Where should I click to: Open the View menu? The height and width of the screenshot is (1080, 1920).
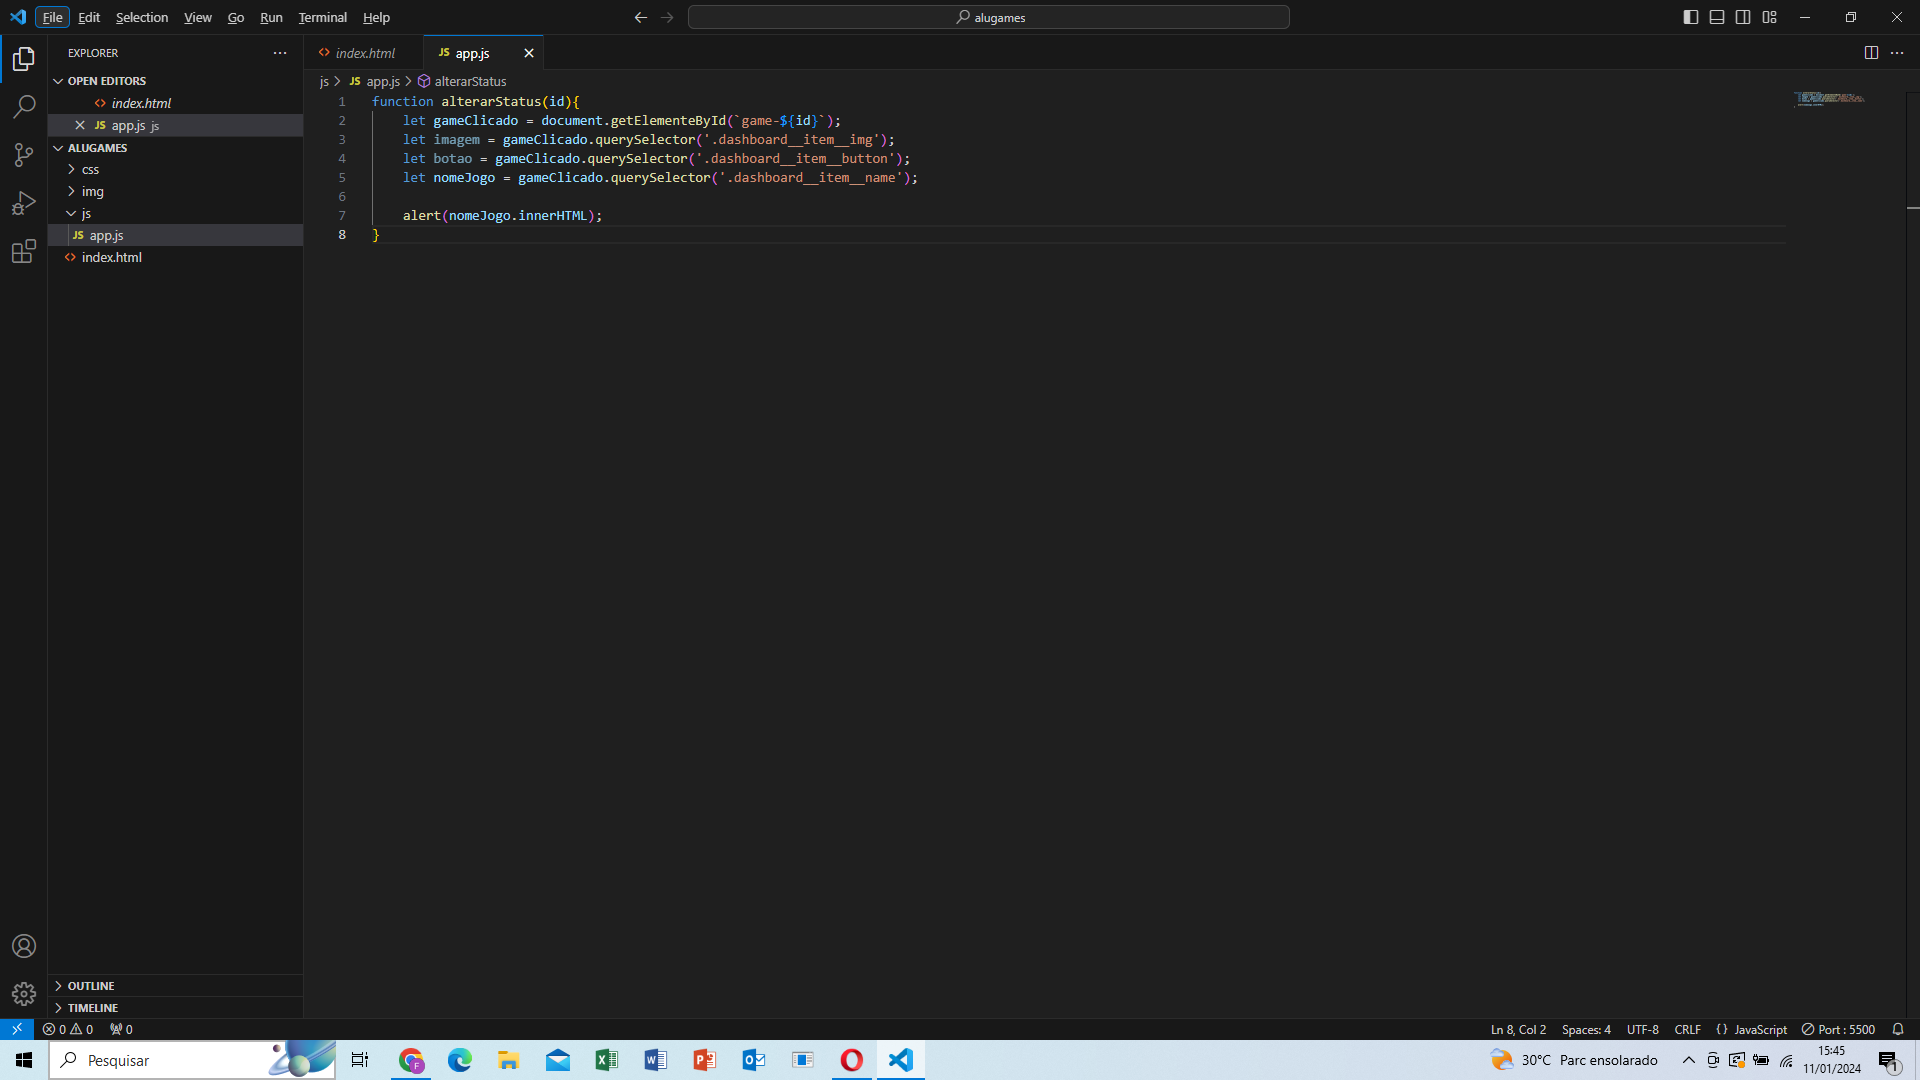point(198,17)
